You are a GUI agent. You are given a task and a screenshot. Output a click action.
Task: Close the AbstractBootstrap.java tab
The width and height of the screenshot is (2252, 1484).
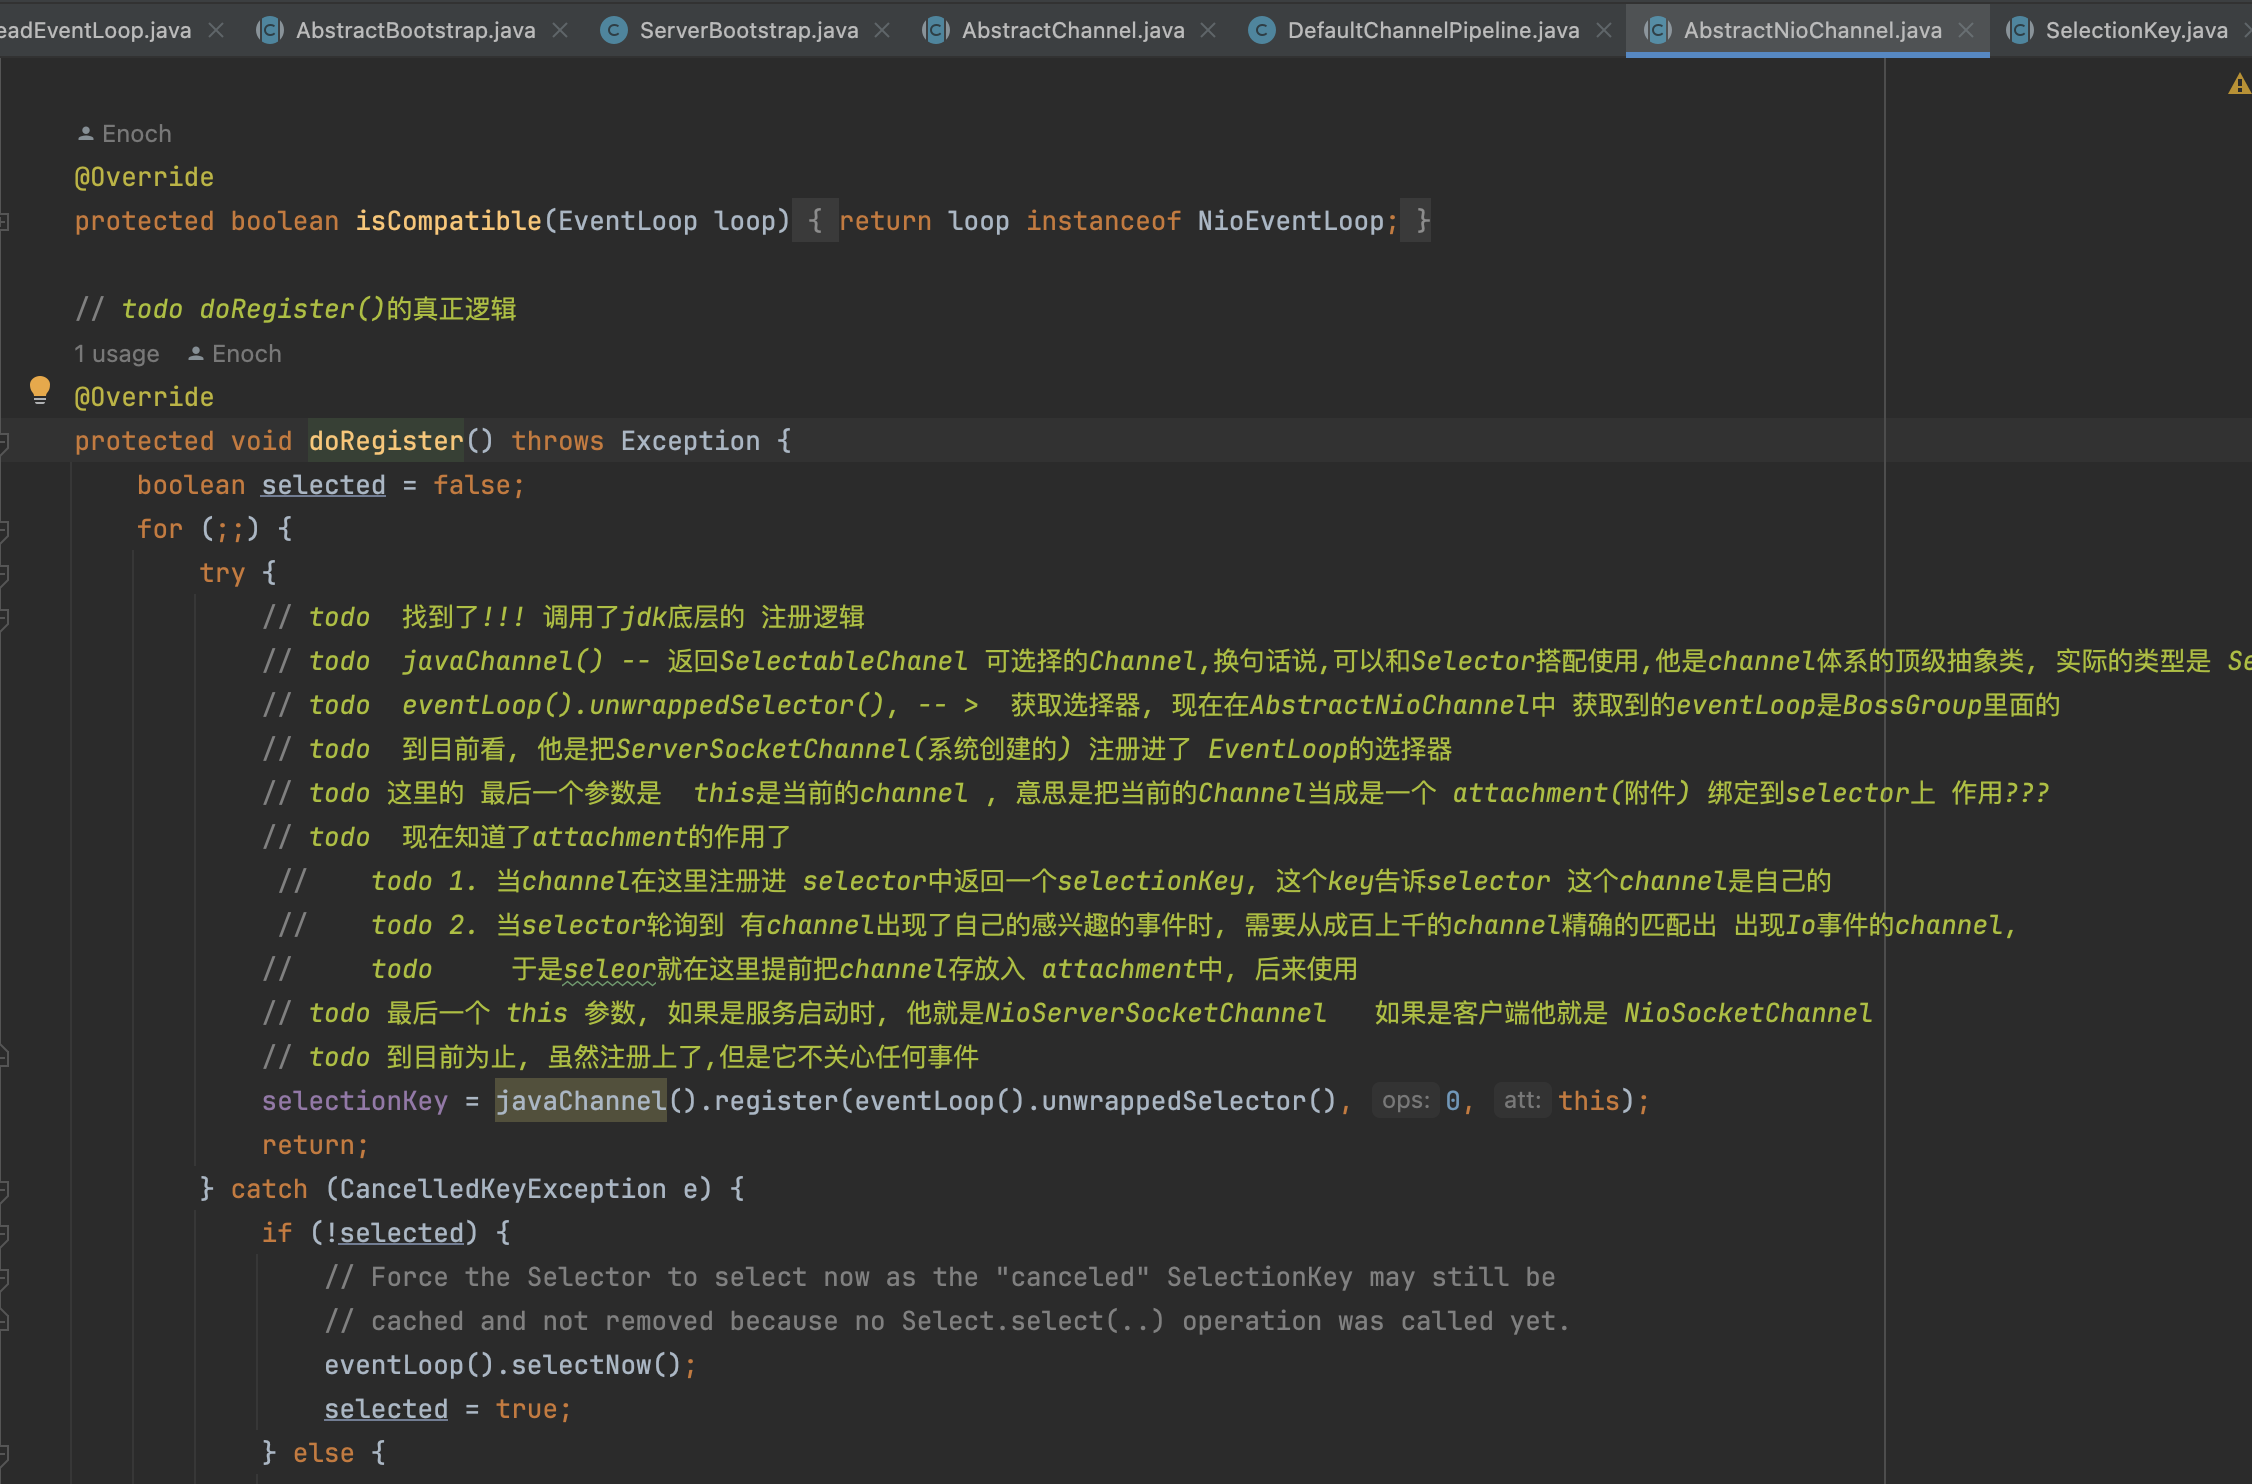[560, 30]
